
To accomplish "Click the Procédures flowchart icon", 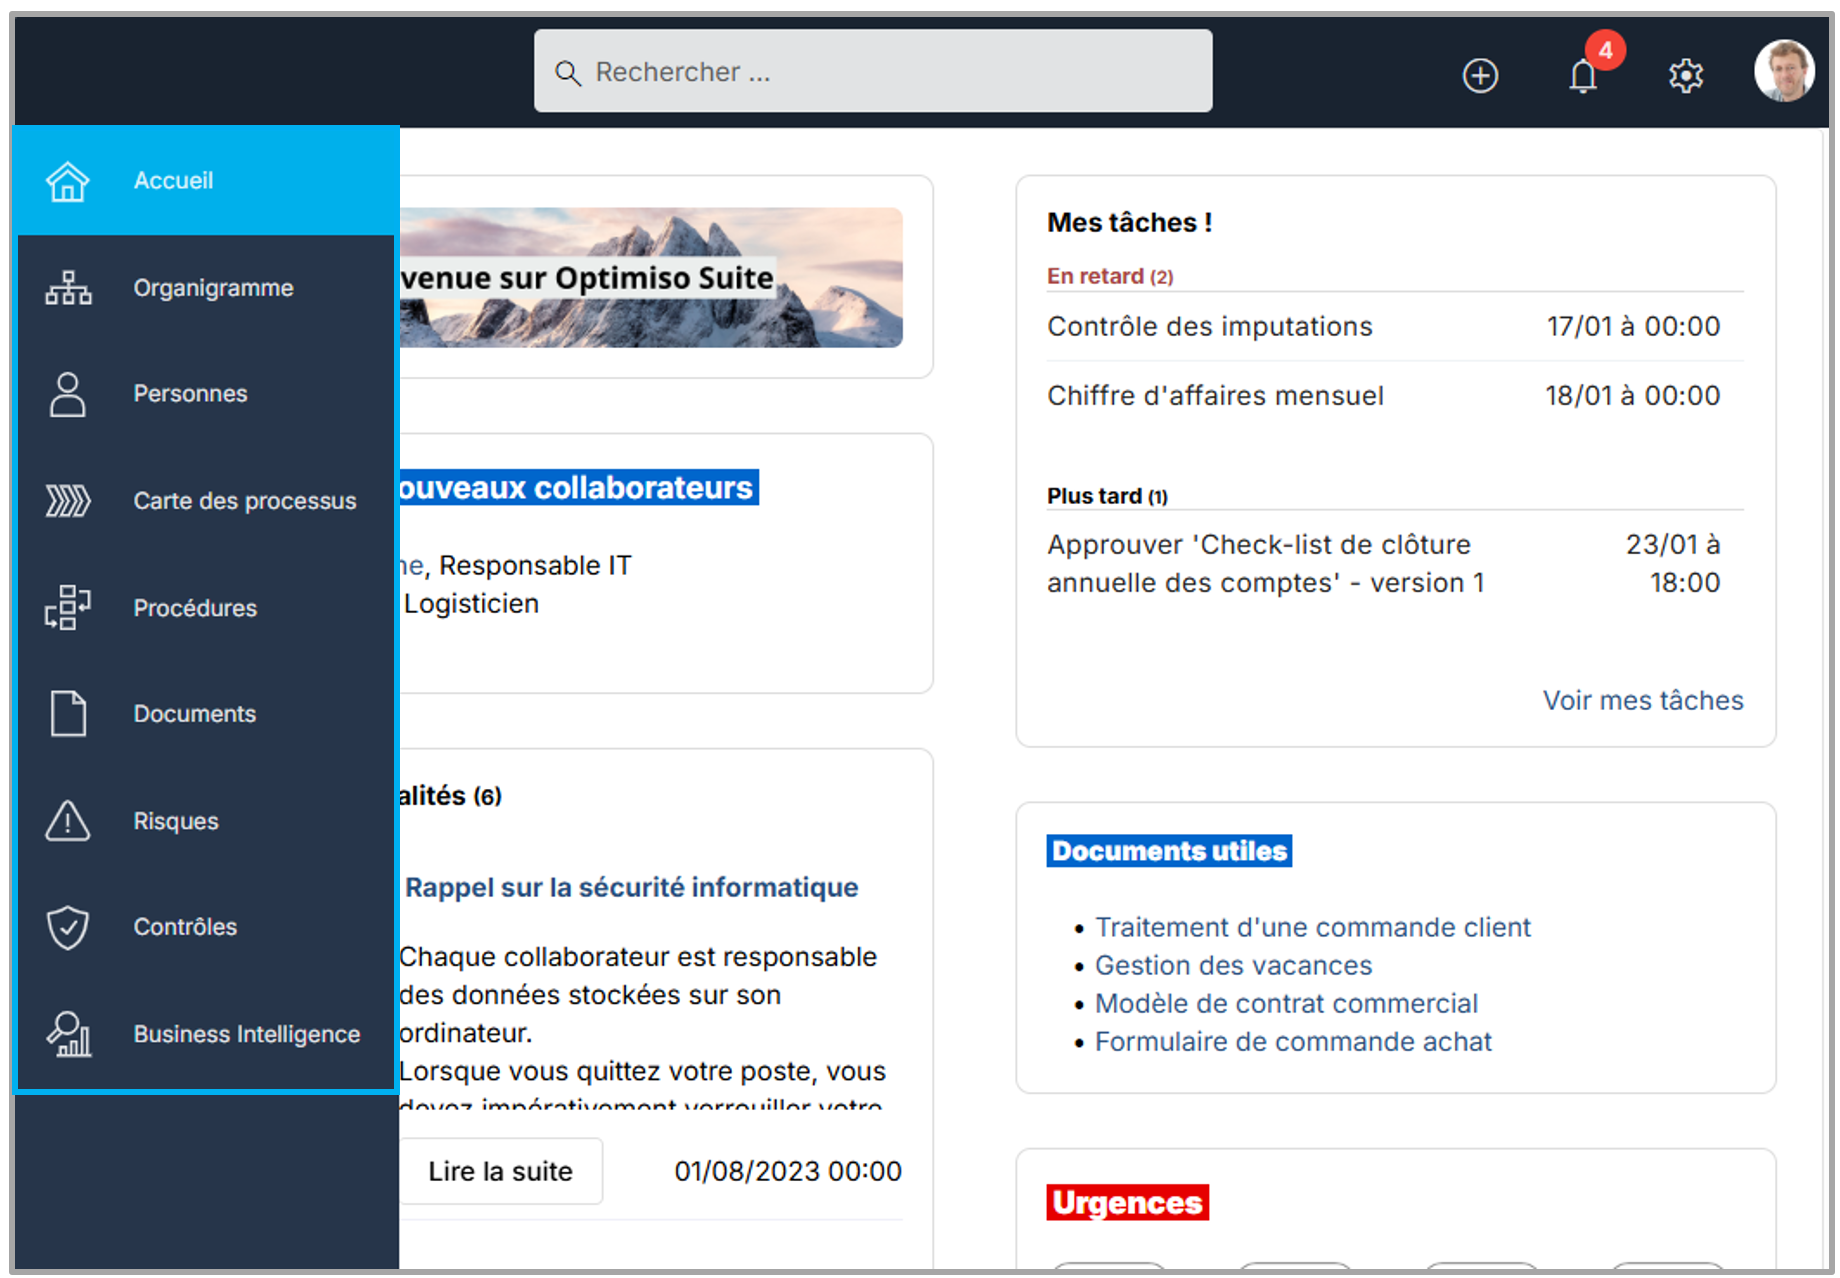I will pyautogui.click(x=67, y=607).
